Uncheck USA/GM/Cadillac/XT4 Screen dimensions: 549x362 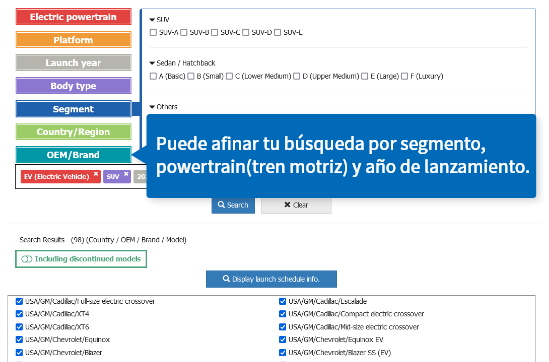click(19, 314)
